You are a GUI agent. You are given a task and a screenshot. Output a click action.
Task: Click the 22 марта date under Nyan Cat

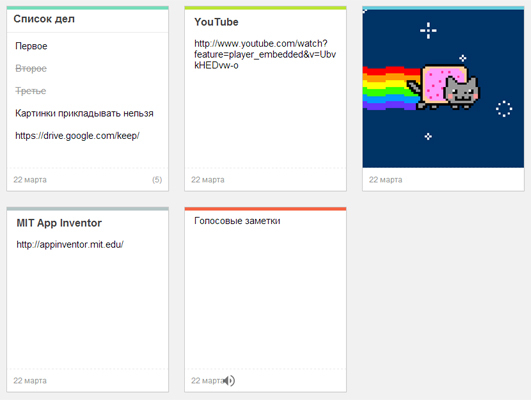click(385, 180)
